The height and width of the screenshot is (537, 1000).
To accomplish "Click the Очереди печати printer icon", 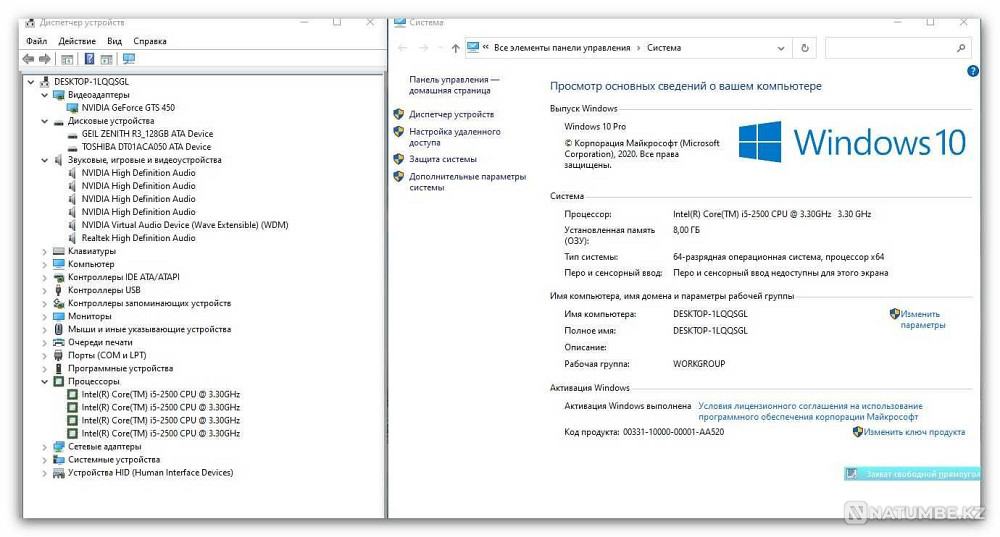I will (x=59, y=342).
